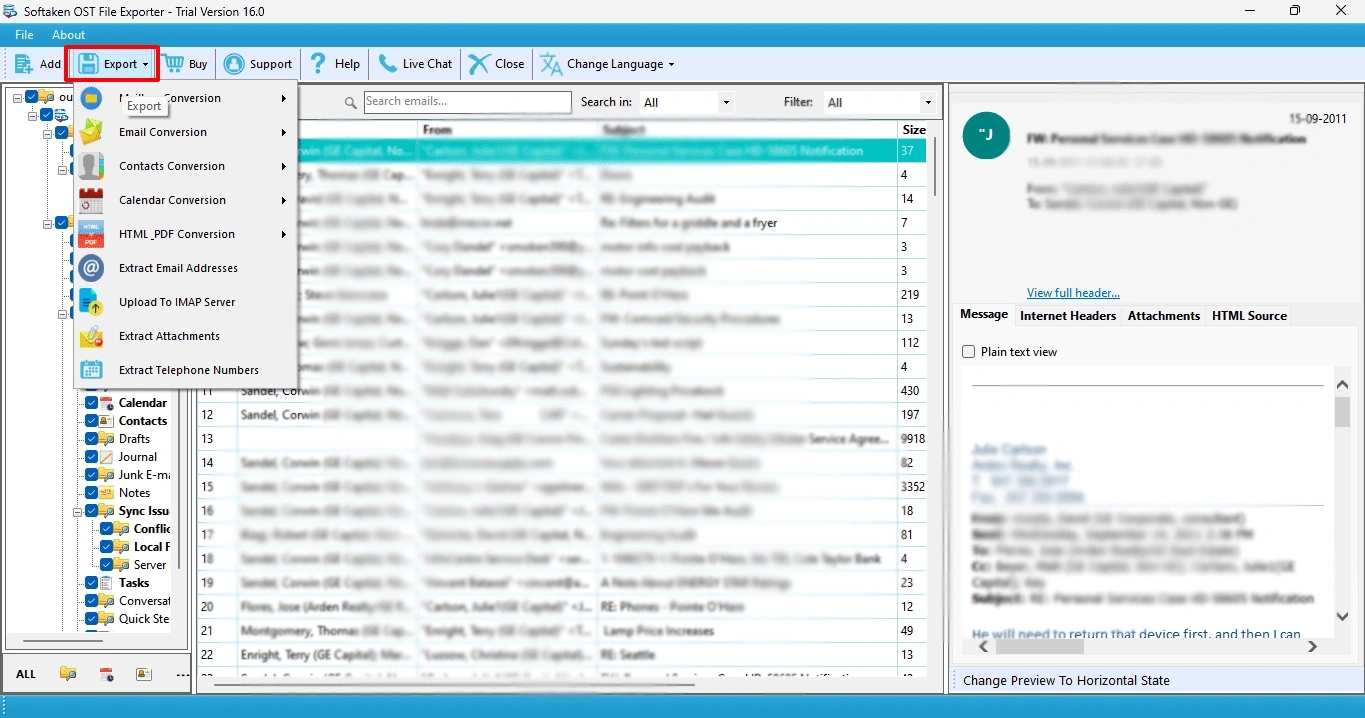Open the Buy shopping cart icon
The image size is (1365, 718).
173,64
